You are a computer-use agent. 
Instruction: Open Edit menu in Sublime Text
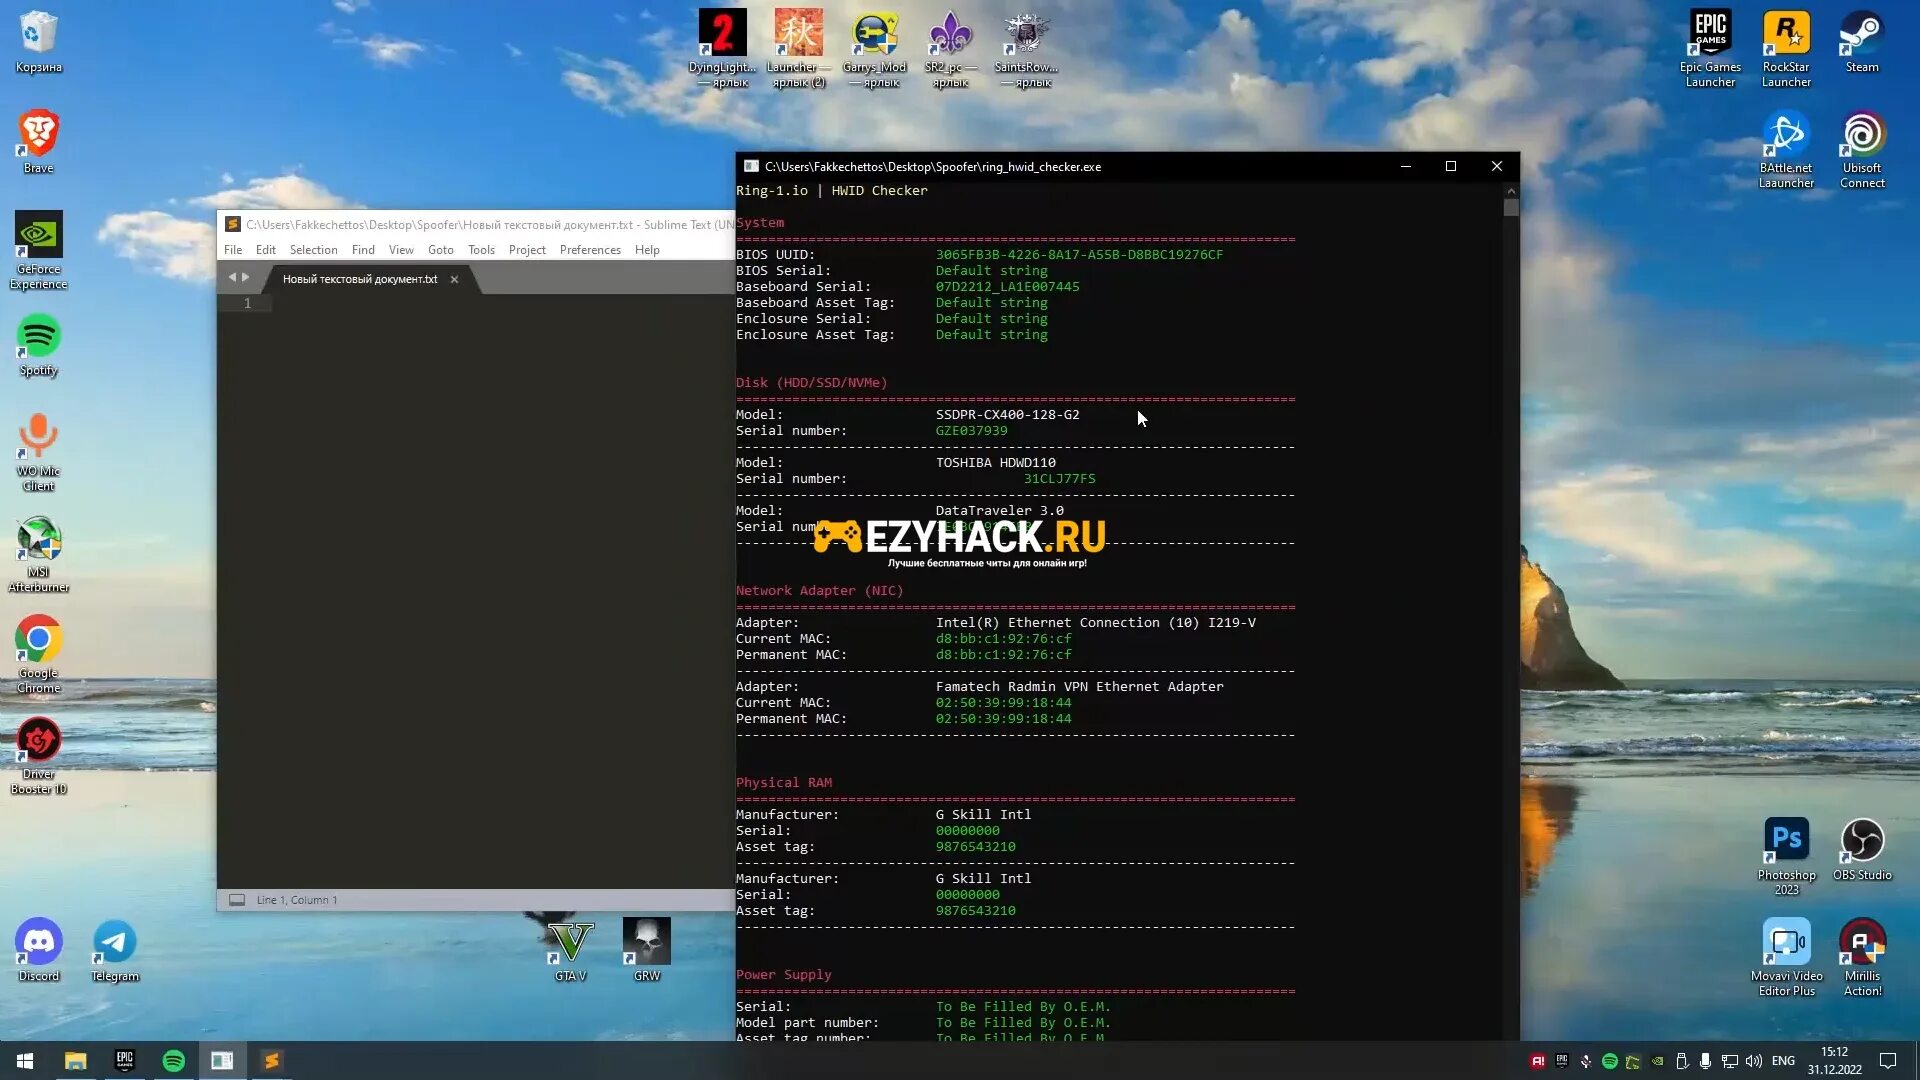pos(265,250)
